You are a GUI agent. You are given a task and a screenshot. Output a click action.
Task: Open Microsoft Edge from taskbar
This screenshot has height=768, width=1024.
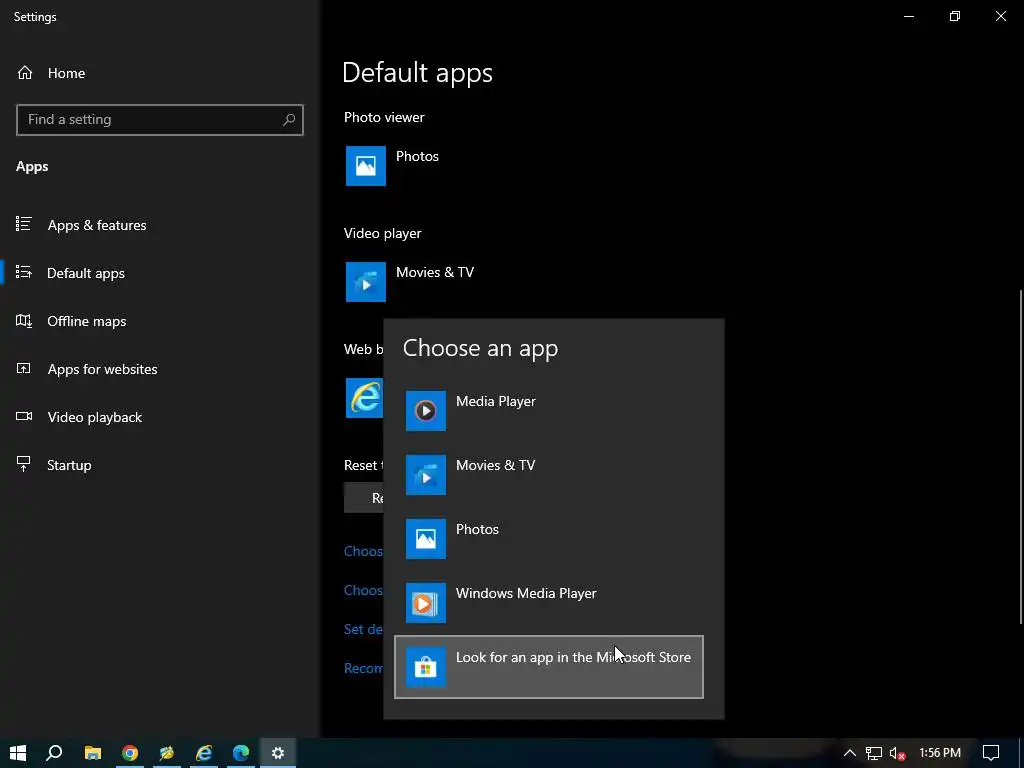click(241, 753)
